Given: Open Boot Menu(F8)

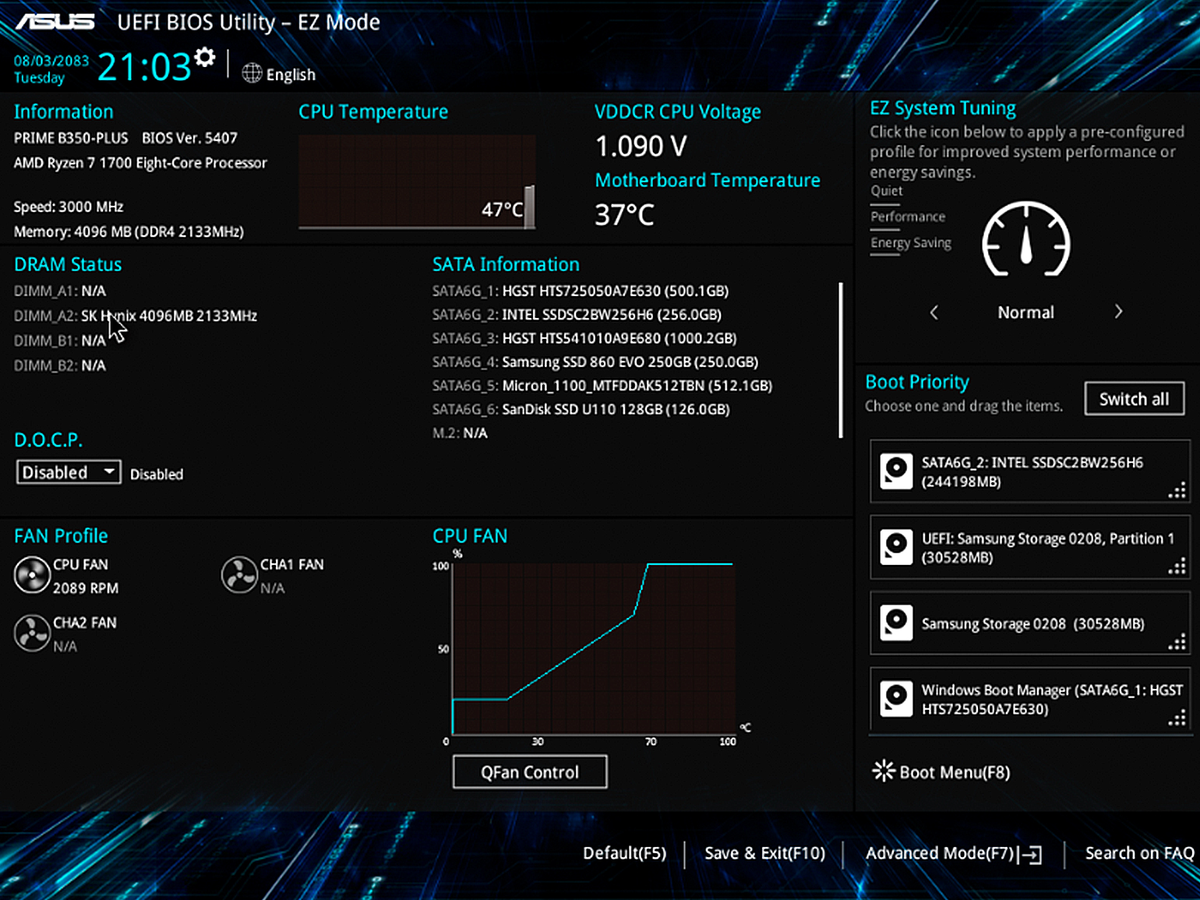Looking at the screenshot, I should [955, 772].
